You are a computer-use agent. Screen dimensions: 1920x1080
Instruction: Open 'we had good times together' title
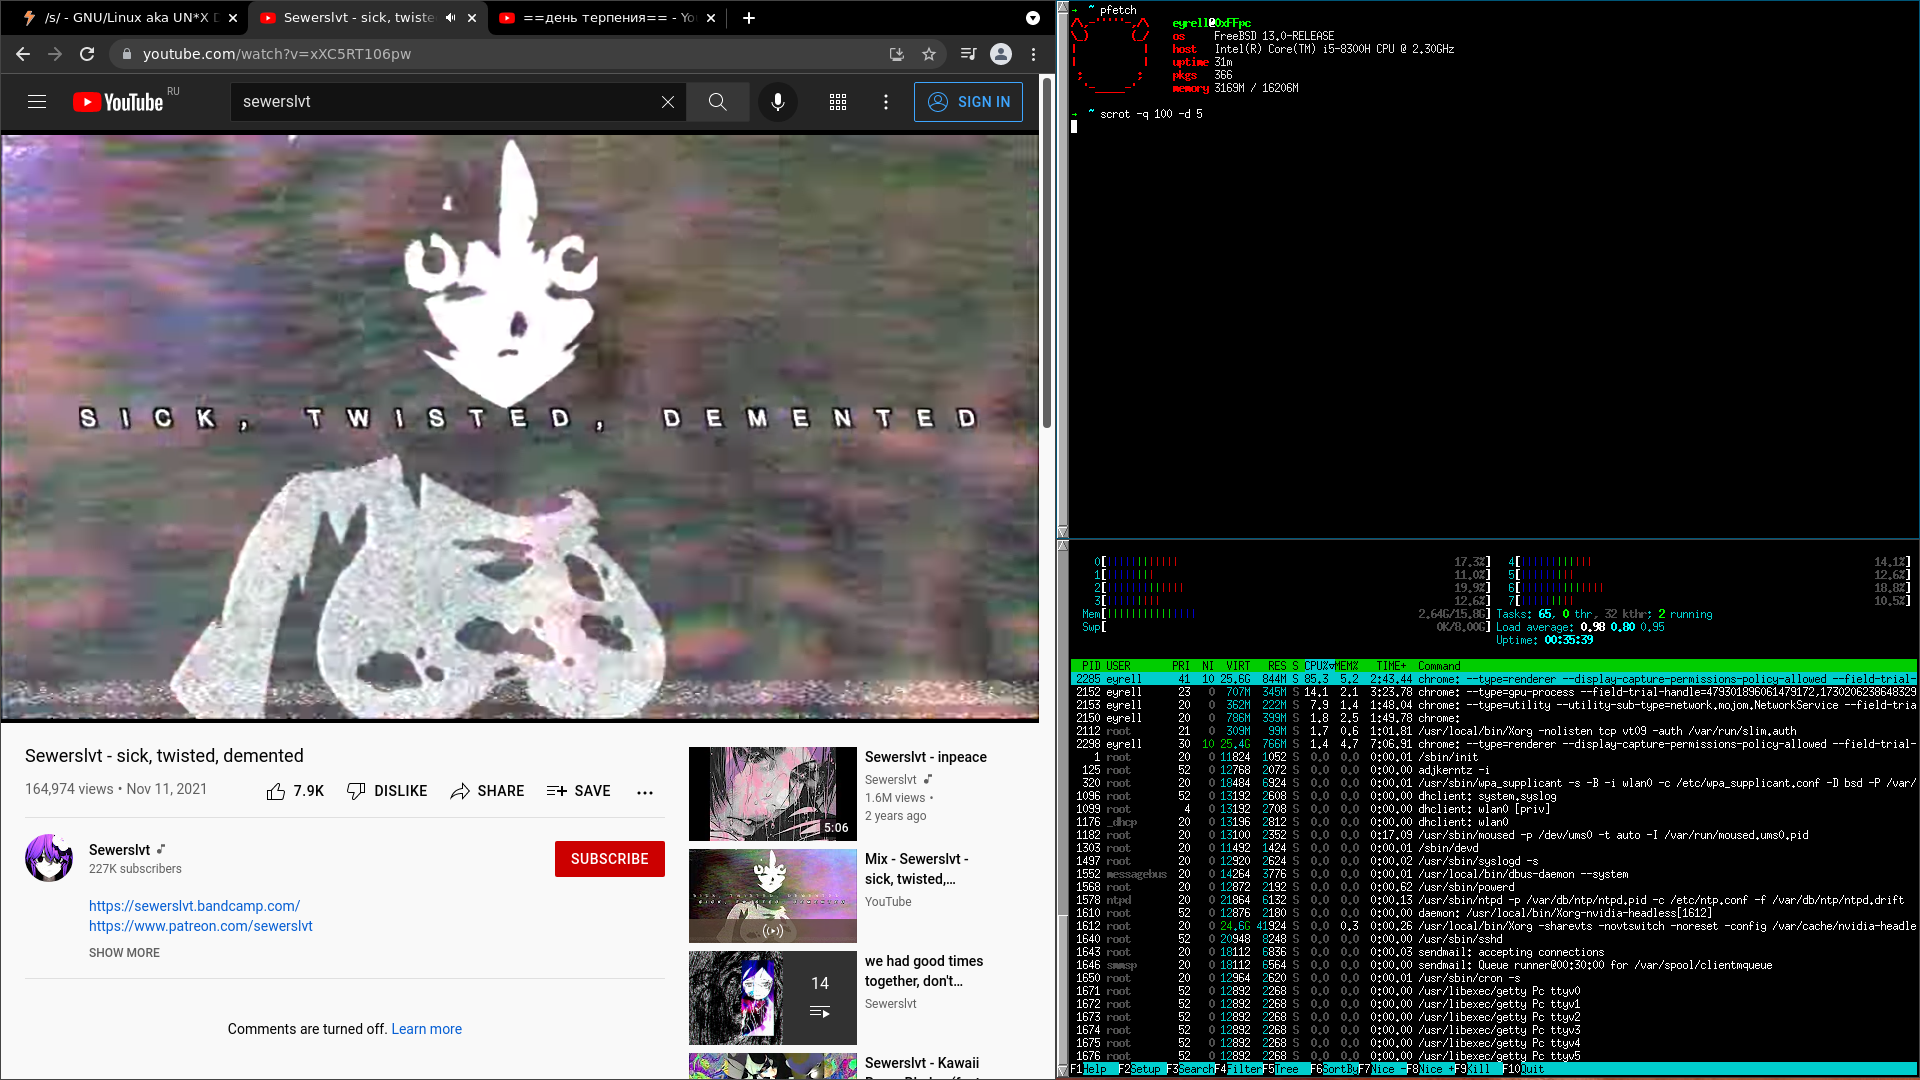924,971
